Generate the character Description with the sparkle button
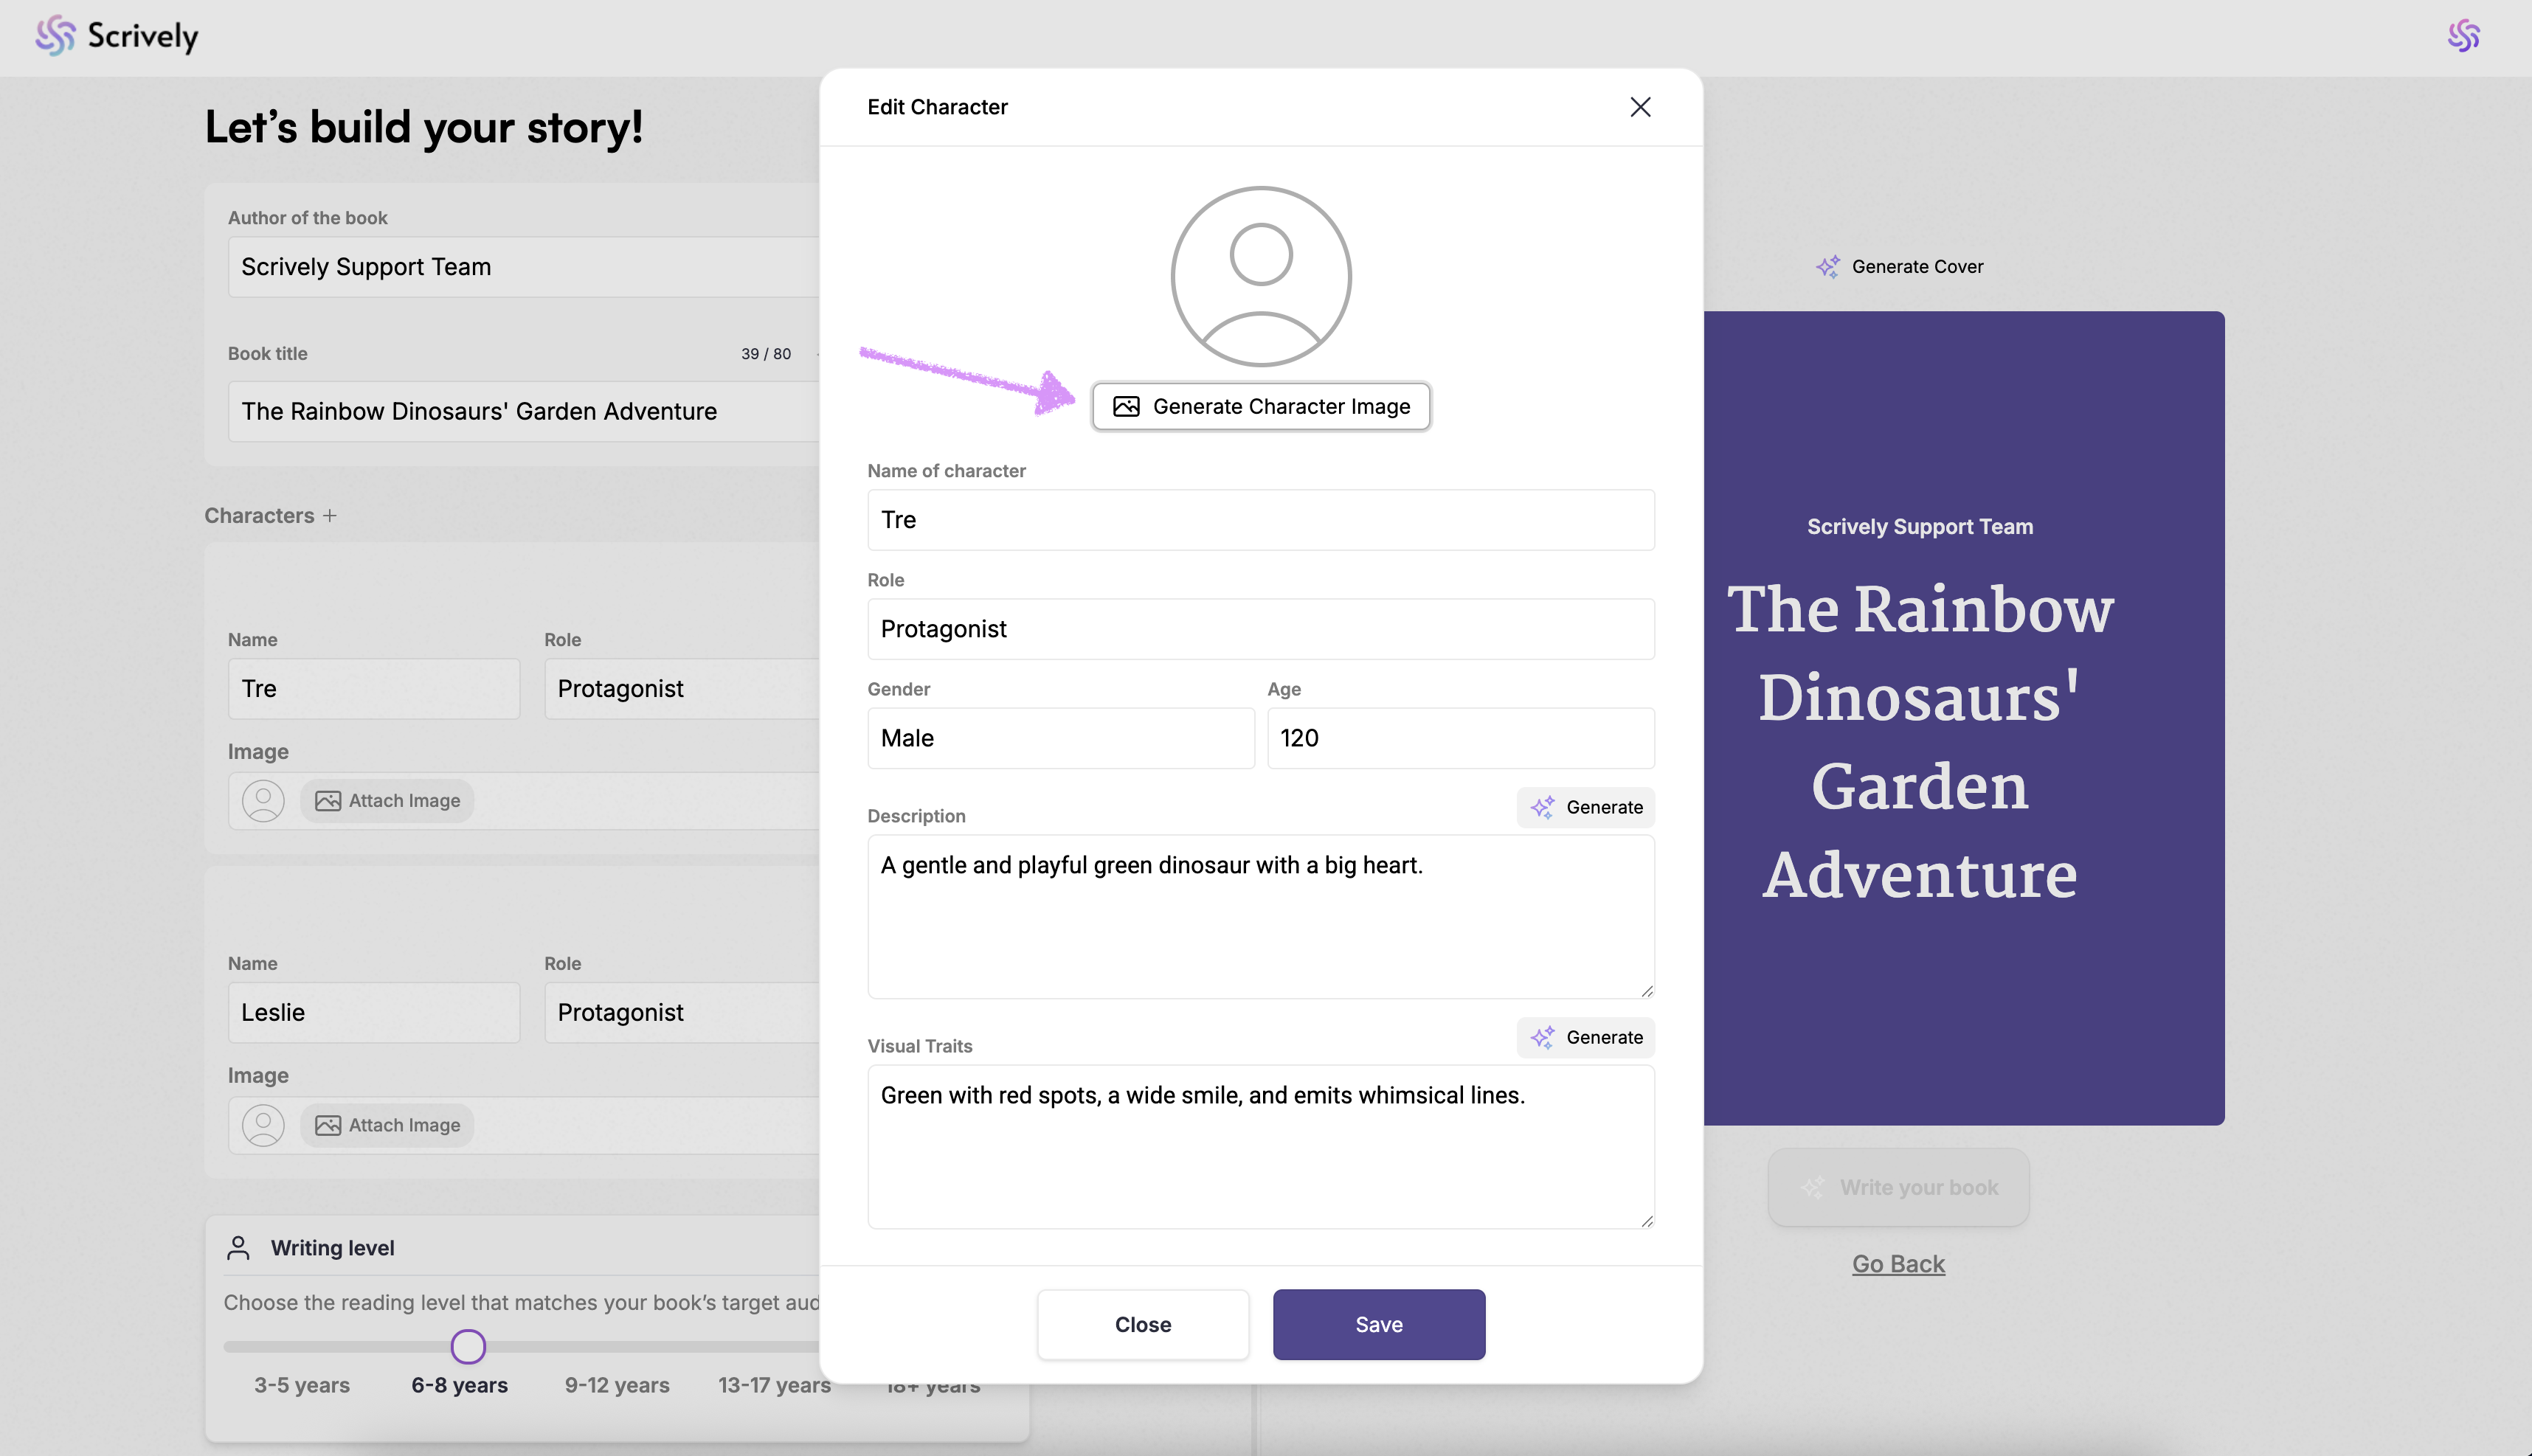This screenshot has height=1456, width=2532. pos(1586,807)
